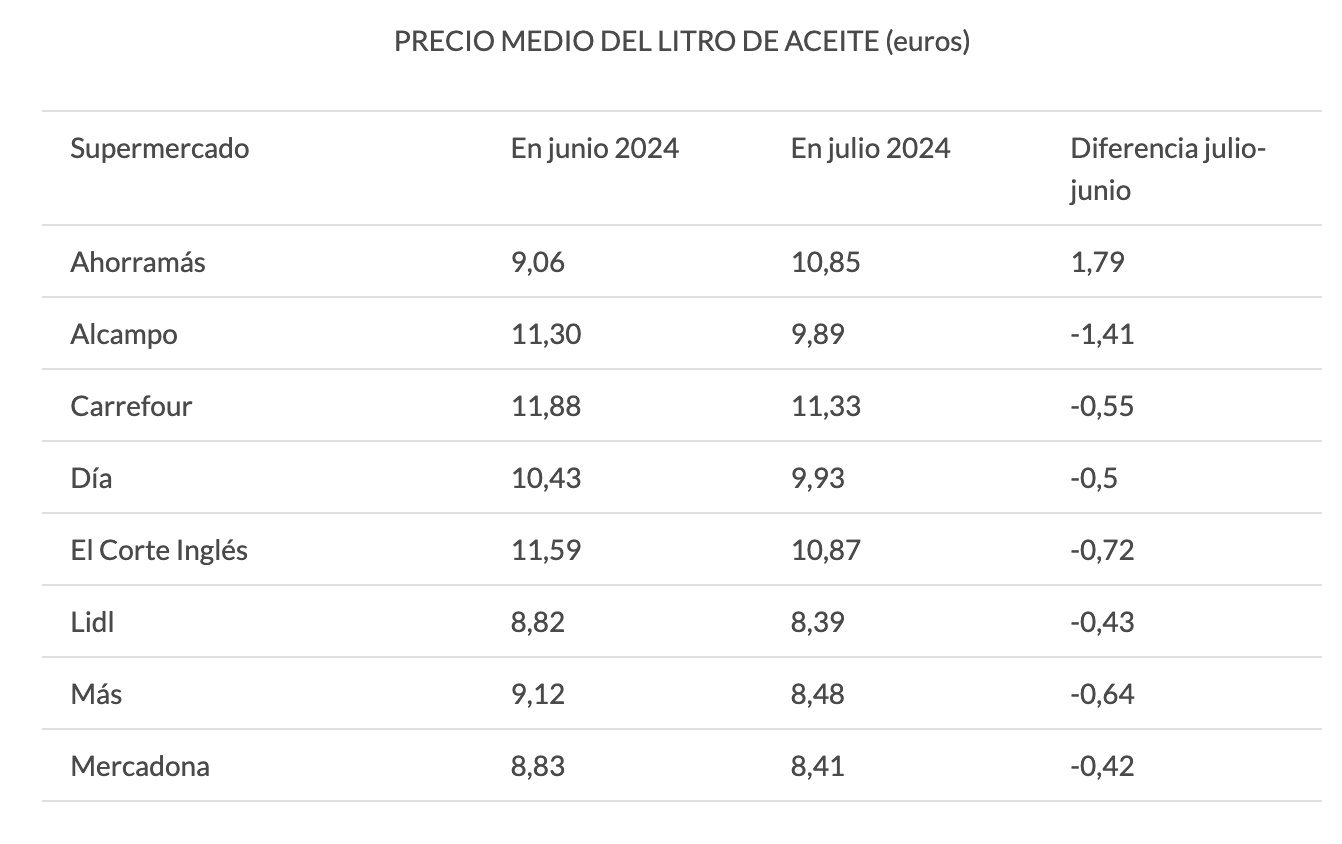Viewport: 1342px width, 844px height.
Task: Select Ahorramás July price 10,85
Action: (x=825, y=262)
